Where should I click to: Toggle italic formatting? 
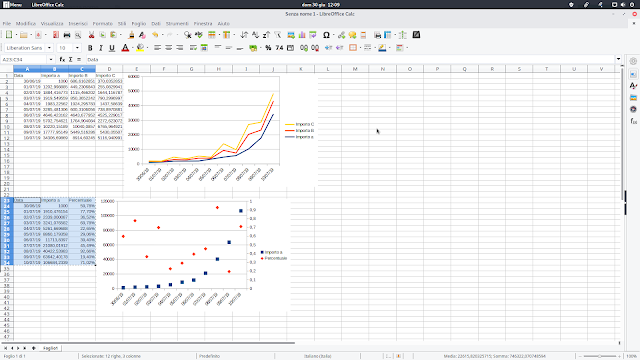(101, 48)
